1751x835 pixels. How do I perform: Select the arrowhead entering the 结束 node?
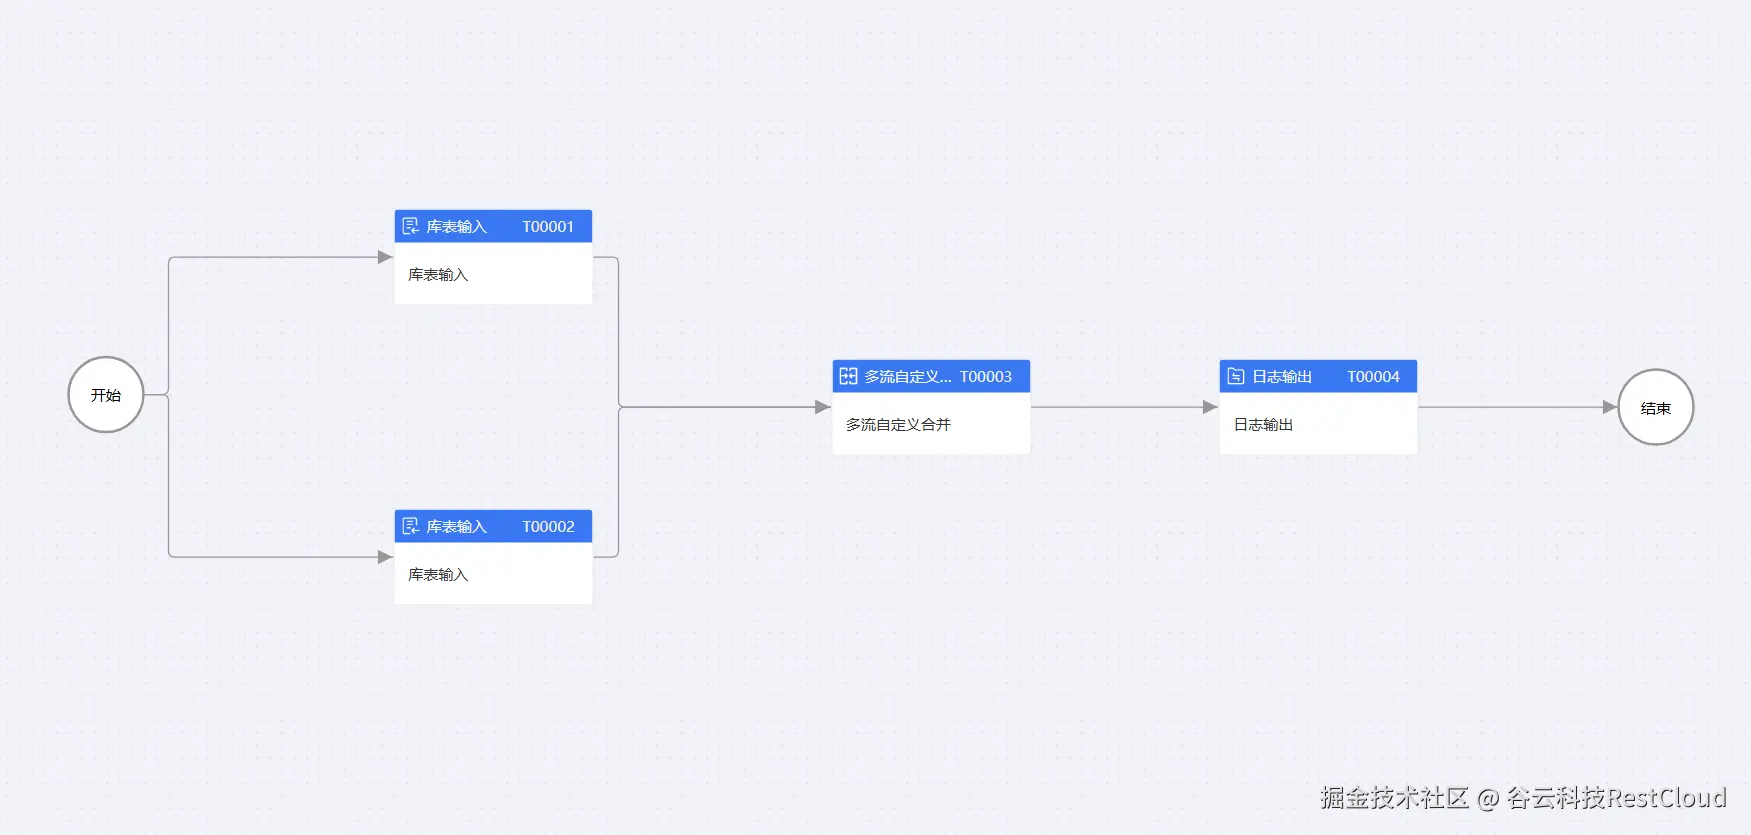point(1609,407)
